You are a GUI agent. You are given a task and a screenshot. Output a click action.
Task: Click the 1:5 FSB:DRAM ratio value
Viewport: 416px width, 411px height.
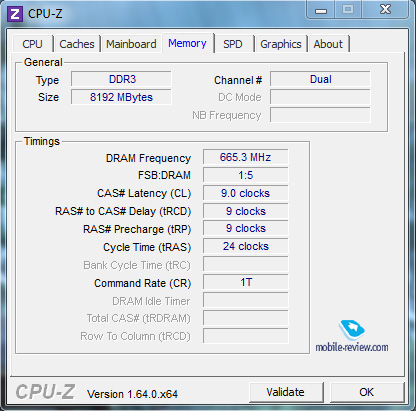[x=246, y=175]
